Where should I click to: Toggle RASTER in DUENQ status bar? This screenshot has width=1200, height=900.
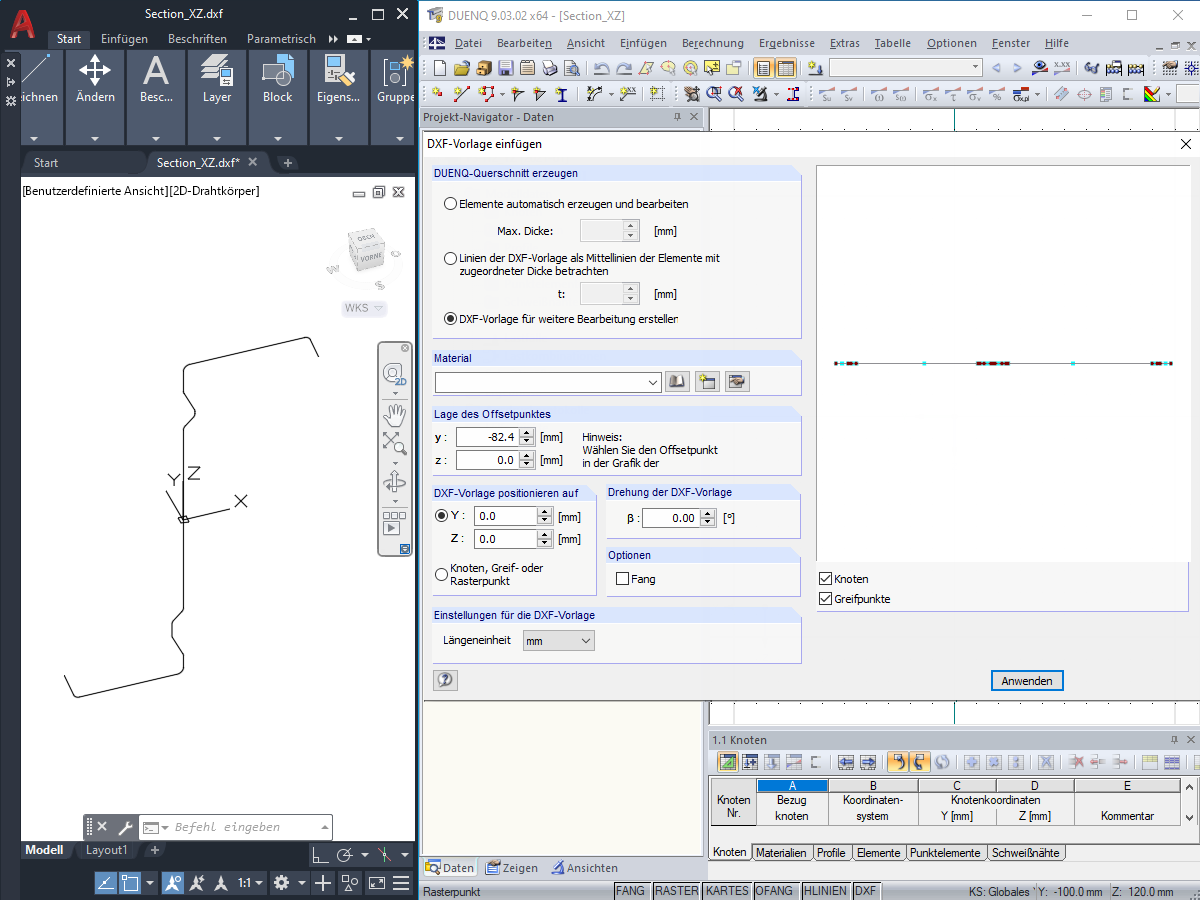coord(676,891)
